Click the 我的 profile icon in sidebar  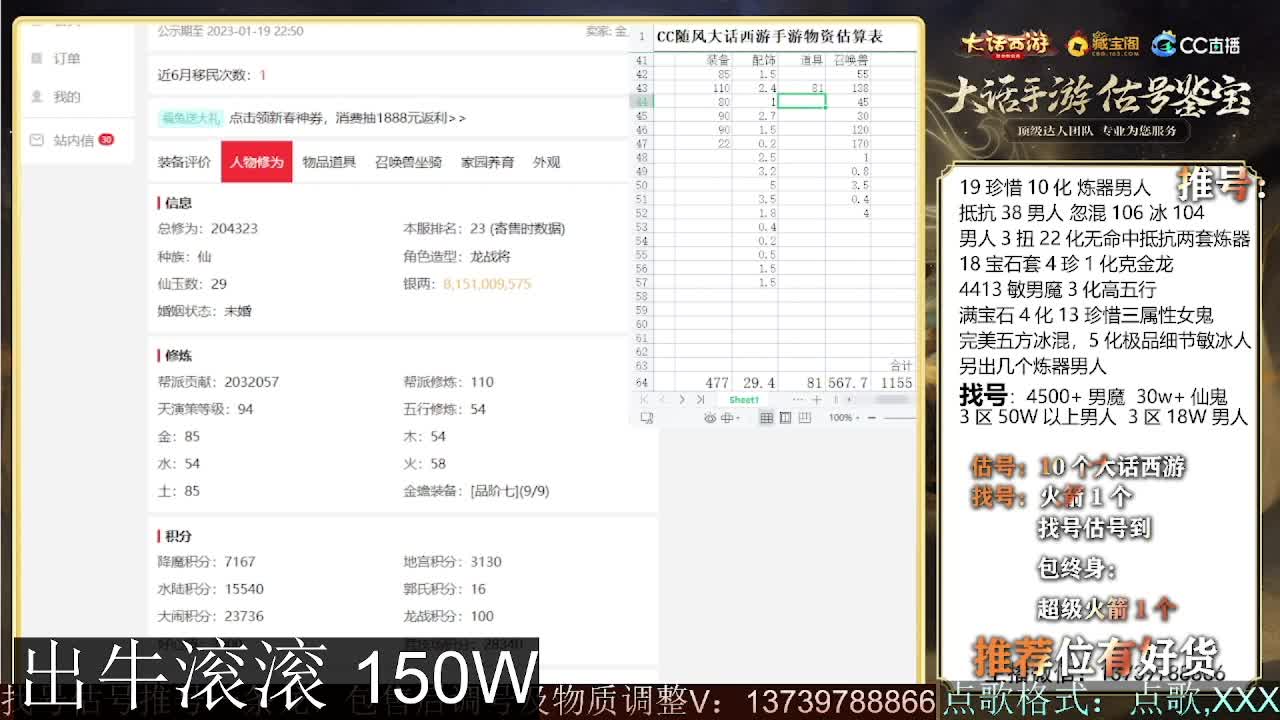[37, 96]
